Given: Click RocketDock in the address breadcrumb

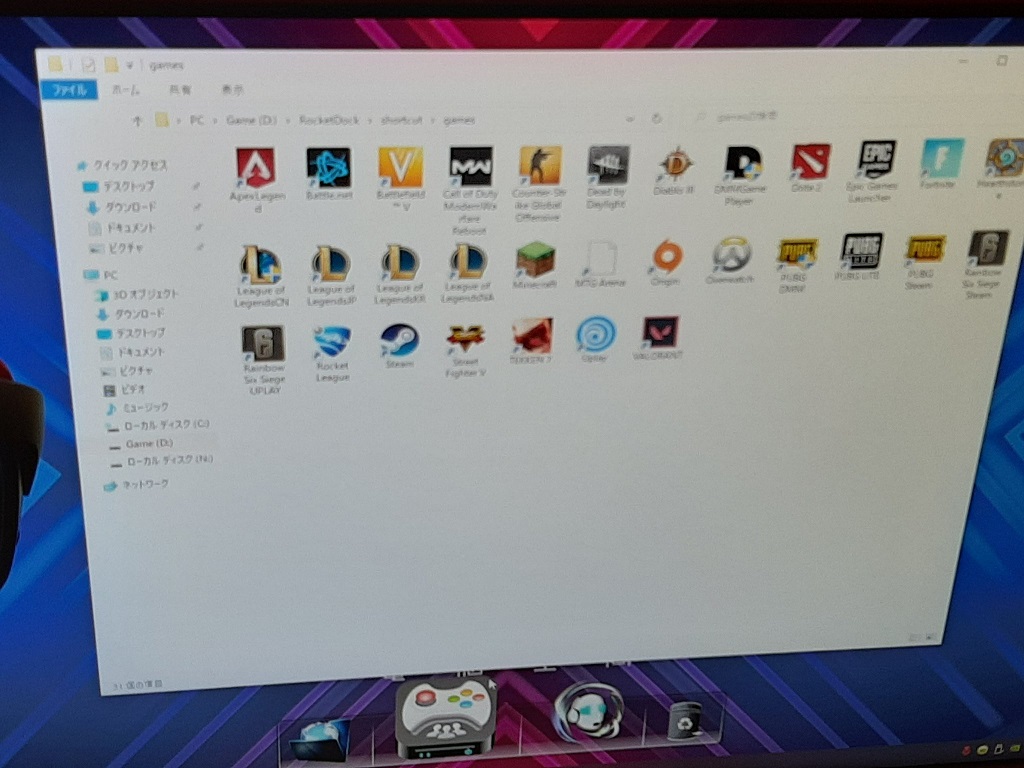Looking at the screenshot, I should [329, 120].
